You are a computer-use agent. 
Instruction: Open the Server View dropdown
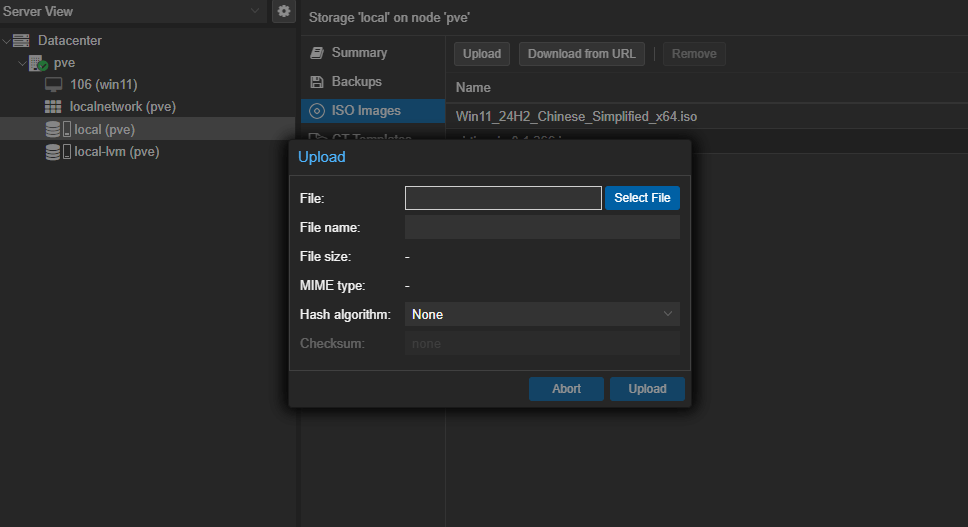tap(255, 11)
